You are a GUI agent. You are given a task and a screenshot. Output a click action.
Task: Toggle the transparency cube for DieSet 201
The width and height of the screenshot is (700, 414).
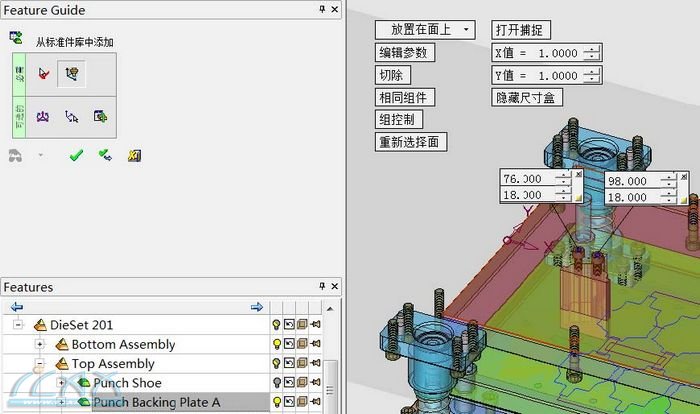click(302, 324)
